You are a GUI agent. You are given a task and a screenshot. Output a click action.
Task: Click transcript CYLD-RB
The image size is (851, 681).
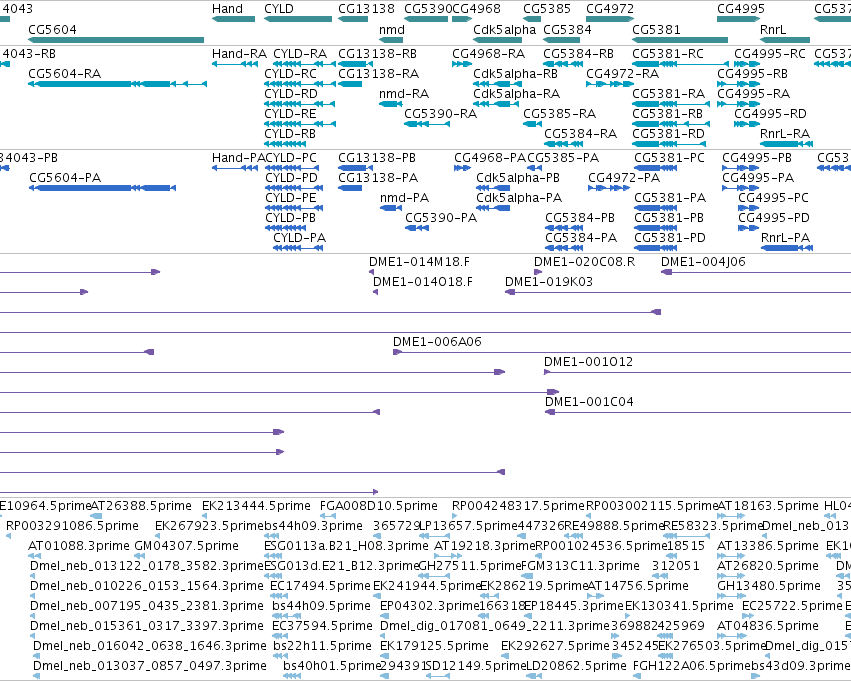290,134
